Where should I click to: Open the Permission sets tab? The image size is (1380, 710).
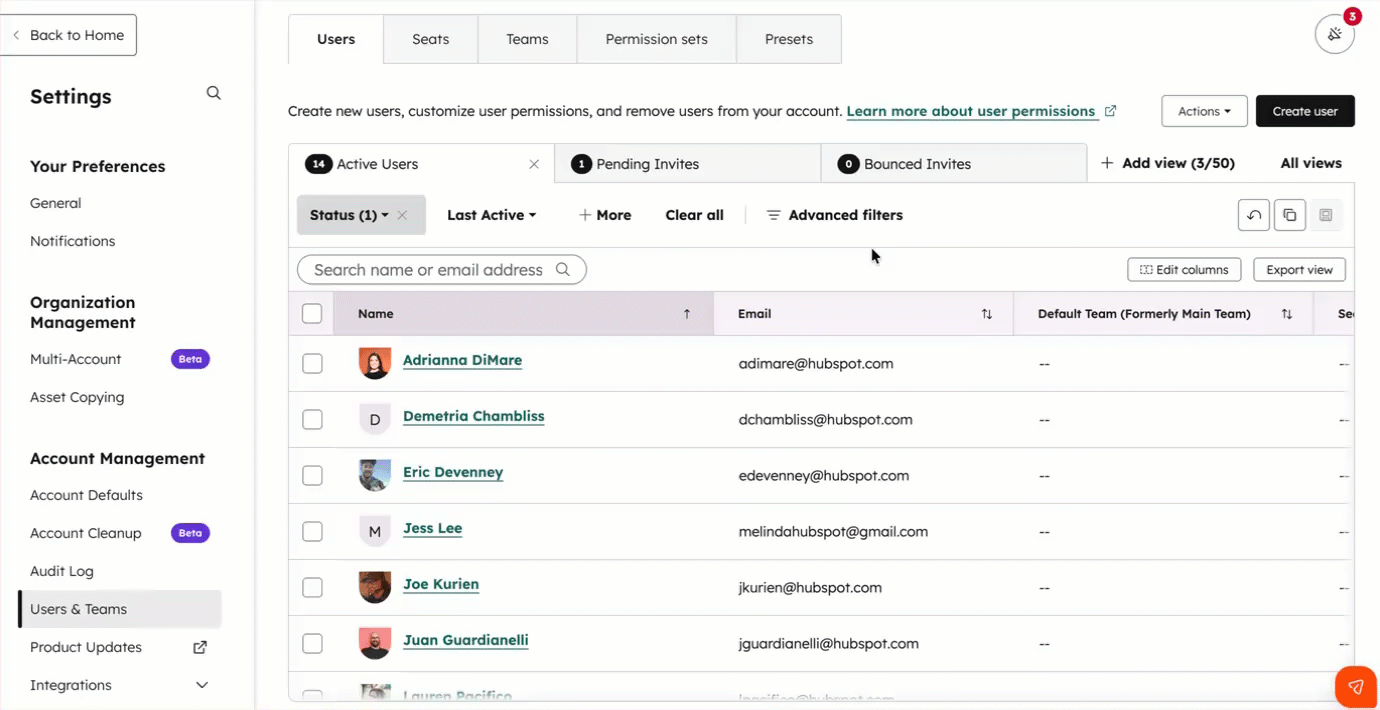pyautogui.click(x=656, y=39)
